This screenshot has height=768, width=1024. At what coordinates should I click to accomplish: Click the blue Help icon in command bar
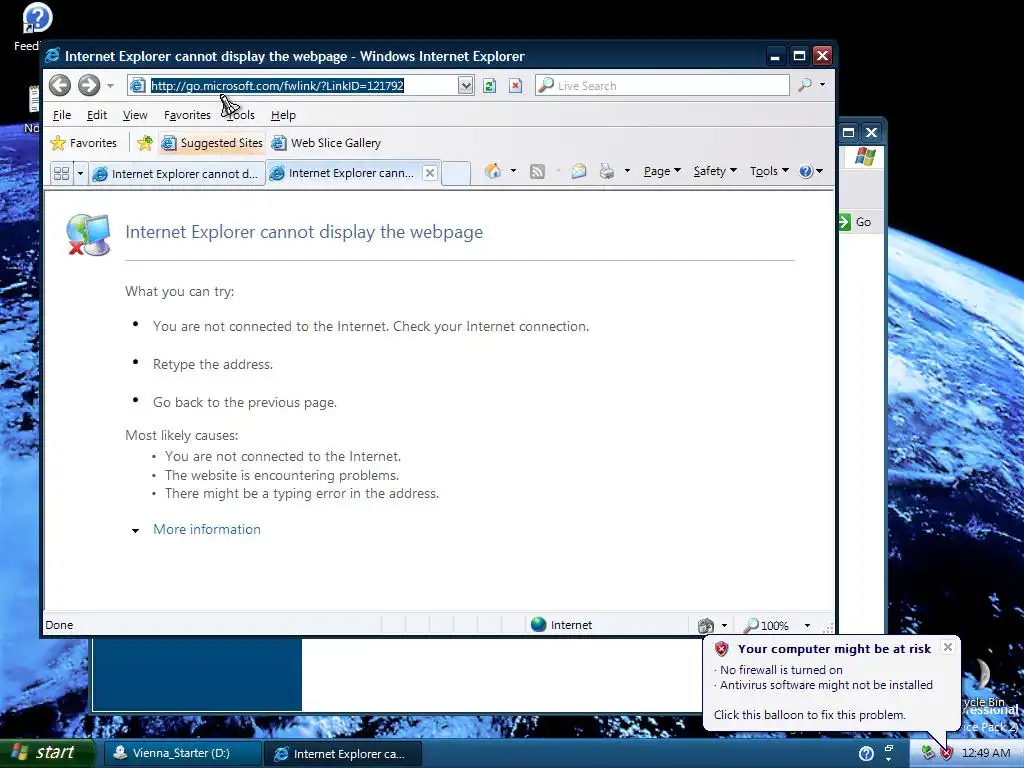click(x=806, y=171)
